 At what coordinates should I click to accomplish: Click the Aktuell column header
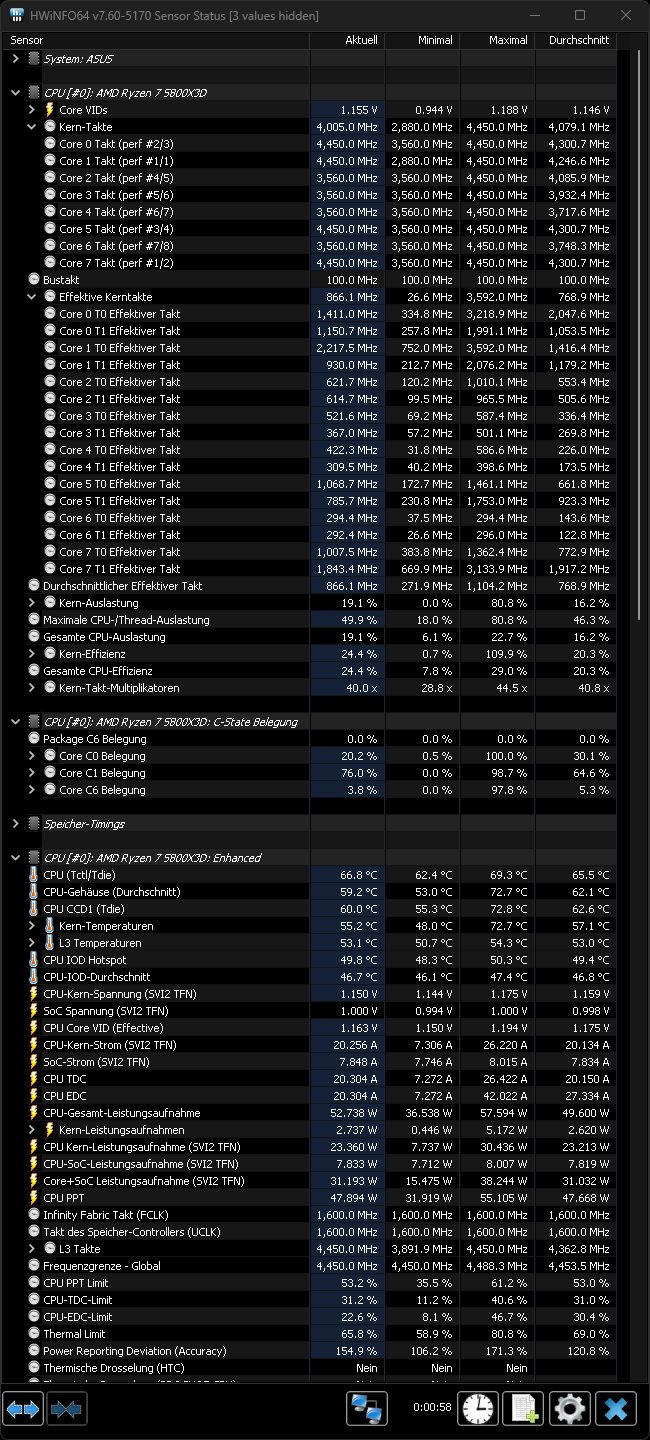(361, 39)
